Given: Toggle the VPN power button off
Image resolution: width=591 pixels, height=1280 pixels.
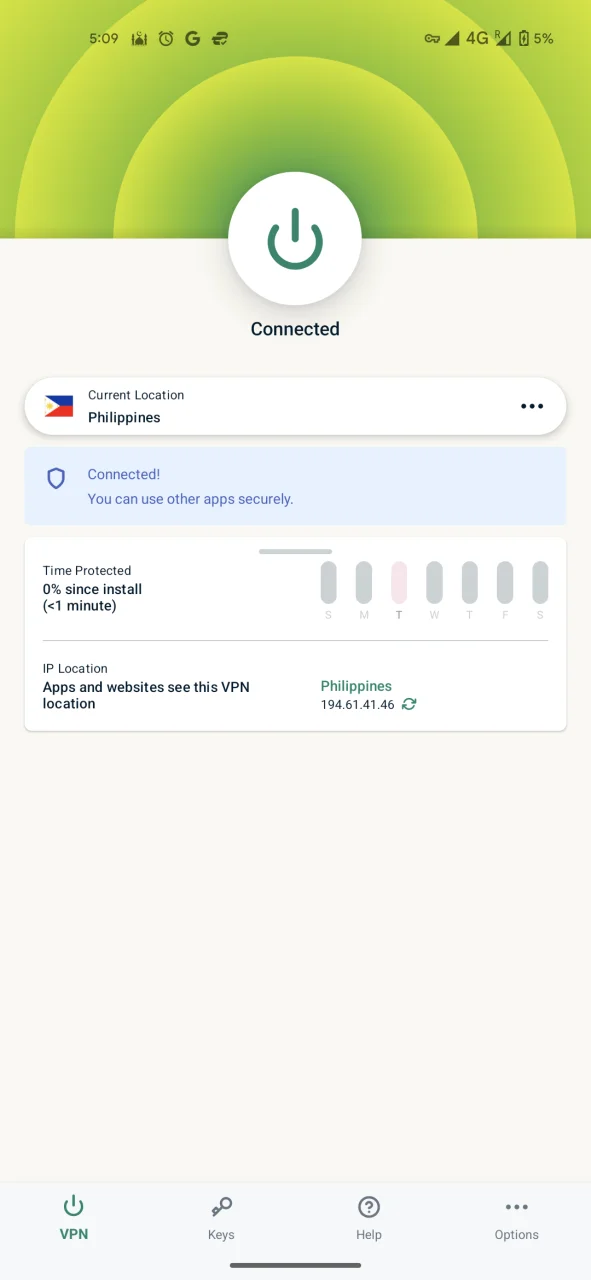Looking at the screenshot, I should click(x=295, y=239).
